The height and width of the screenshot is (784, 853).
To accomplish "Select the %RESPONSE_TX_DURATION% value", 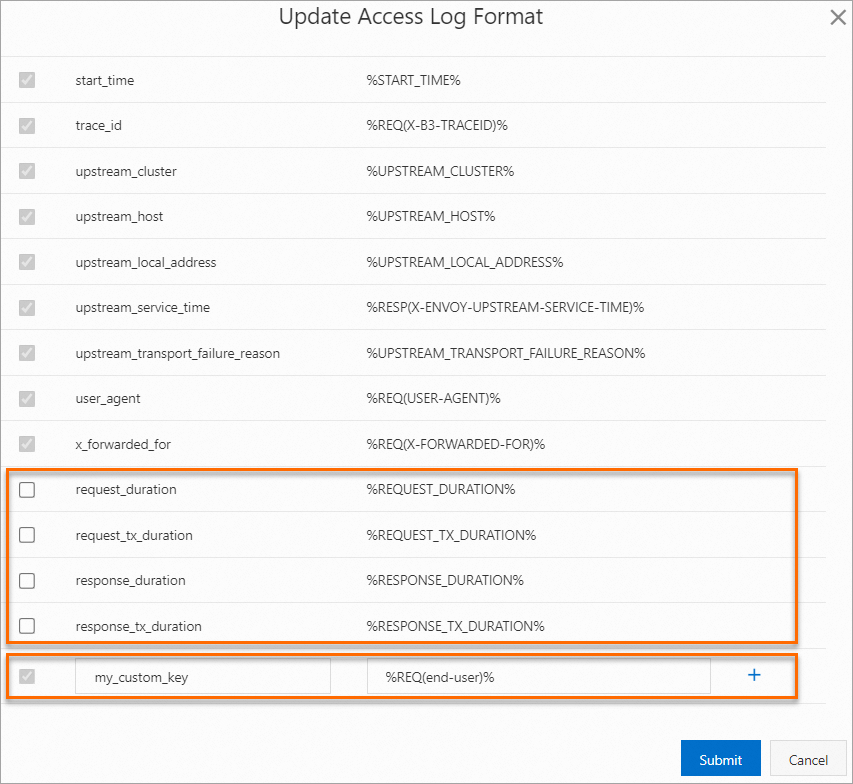I will pyautogui.click(x=455, y=626).
